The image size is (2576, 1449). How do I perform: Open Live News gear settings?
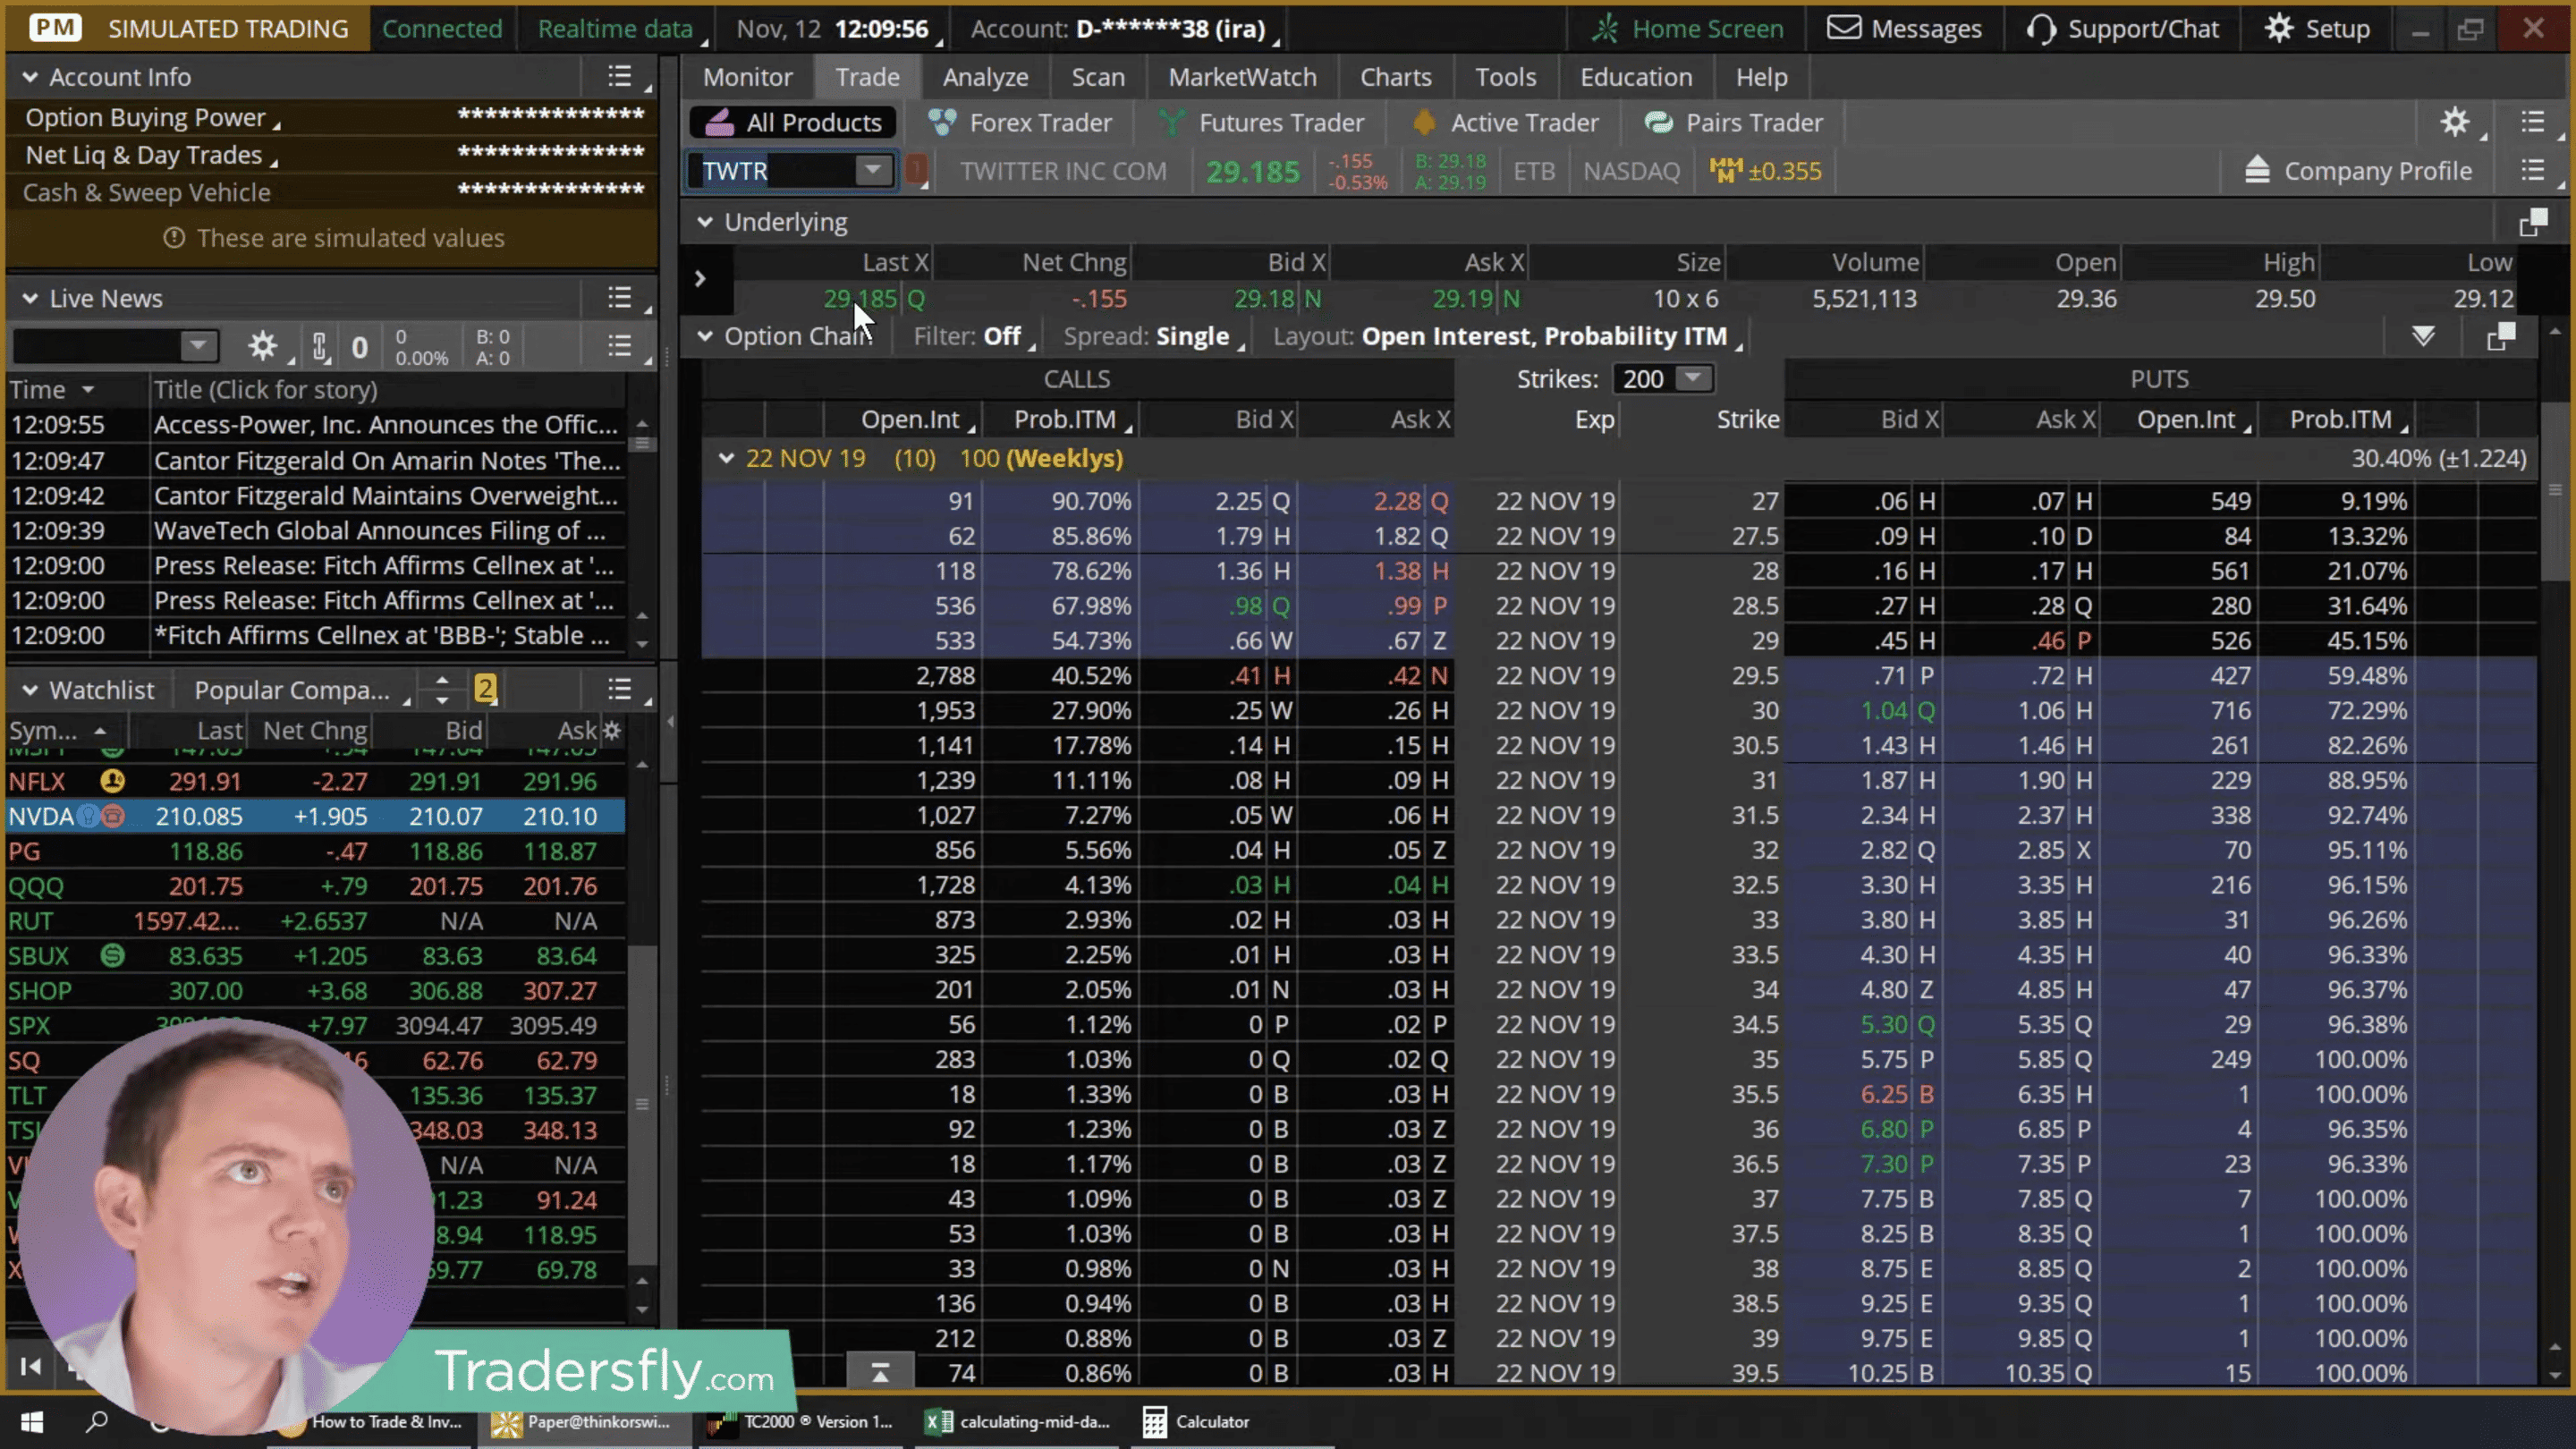(263, 347)
